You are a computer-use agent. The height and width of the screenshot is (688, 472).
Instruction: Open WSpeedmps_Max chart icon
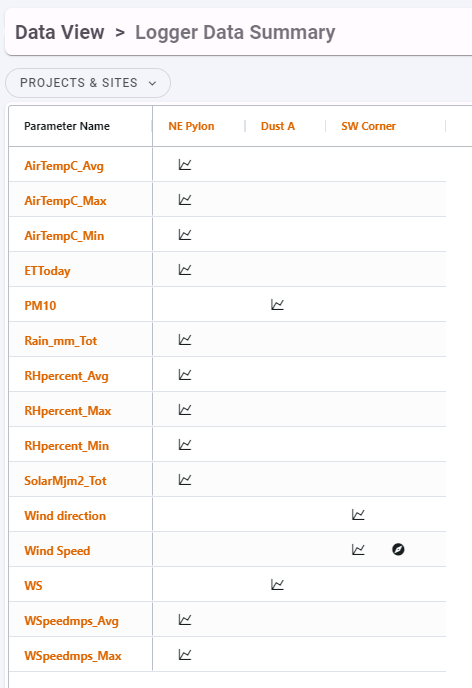click(185, 655)
